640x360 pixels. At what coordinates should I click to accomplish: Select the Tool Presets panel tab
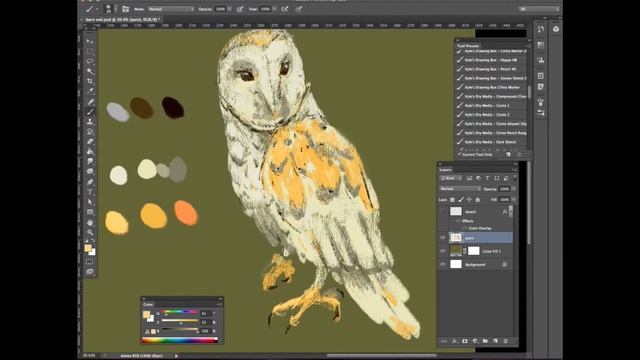[468, 46]
